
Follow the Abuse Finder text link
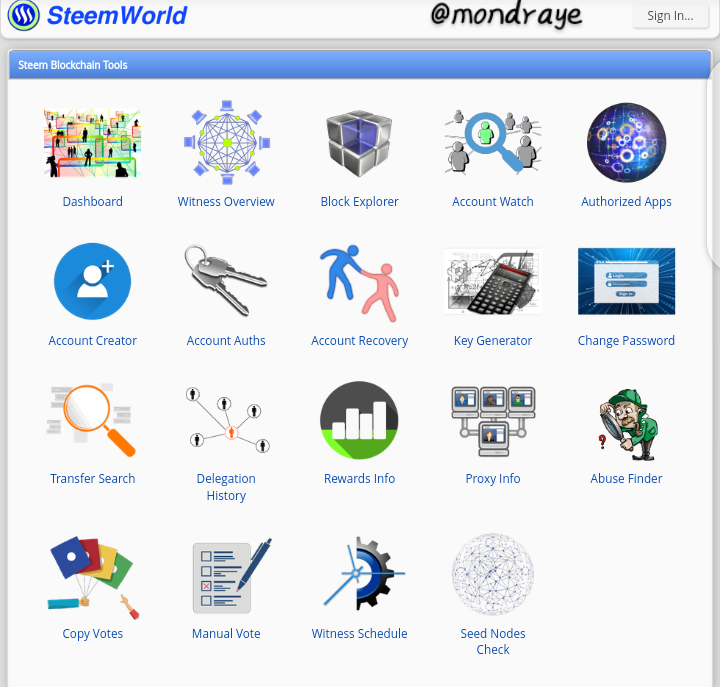click(626, 479)
